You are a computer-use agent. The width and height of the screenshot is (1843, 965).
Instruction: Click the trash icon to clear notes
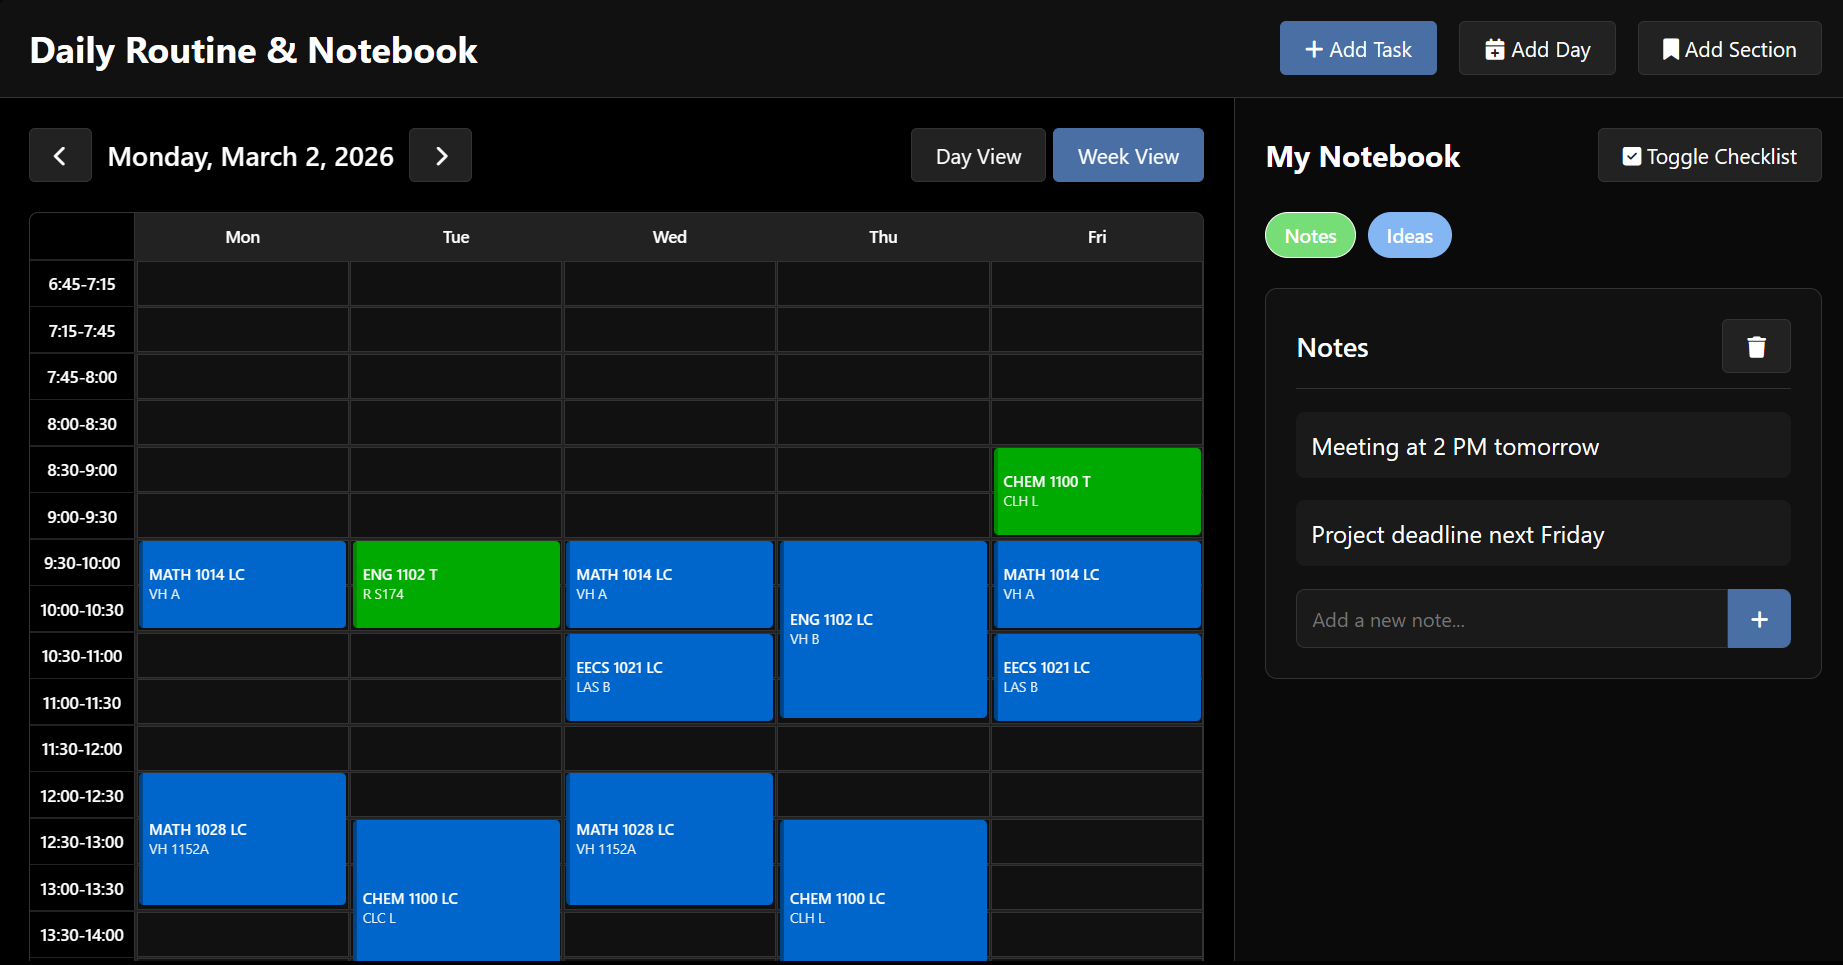coord(1756,346)
